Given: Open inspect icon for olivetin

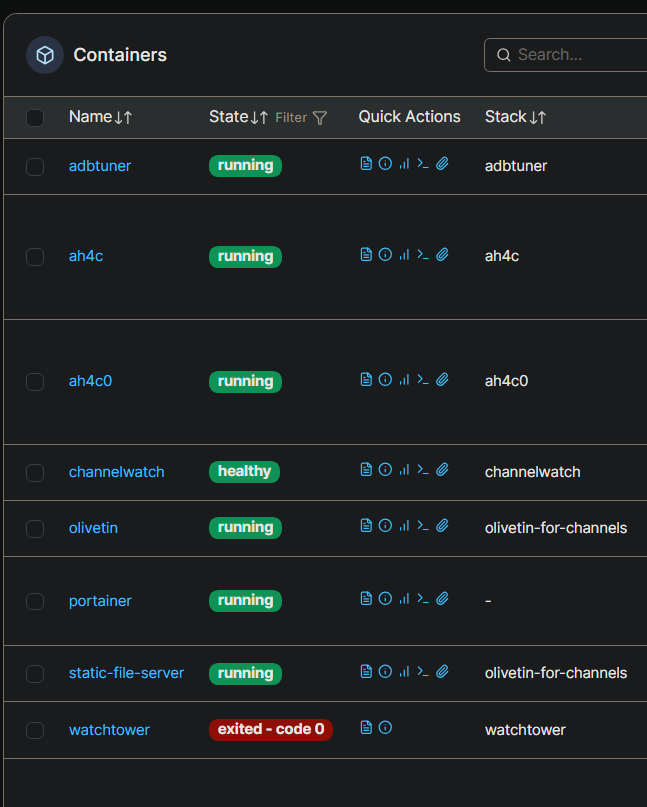Looking at the screenshot, I should point(385,525).
